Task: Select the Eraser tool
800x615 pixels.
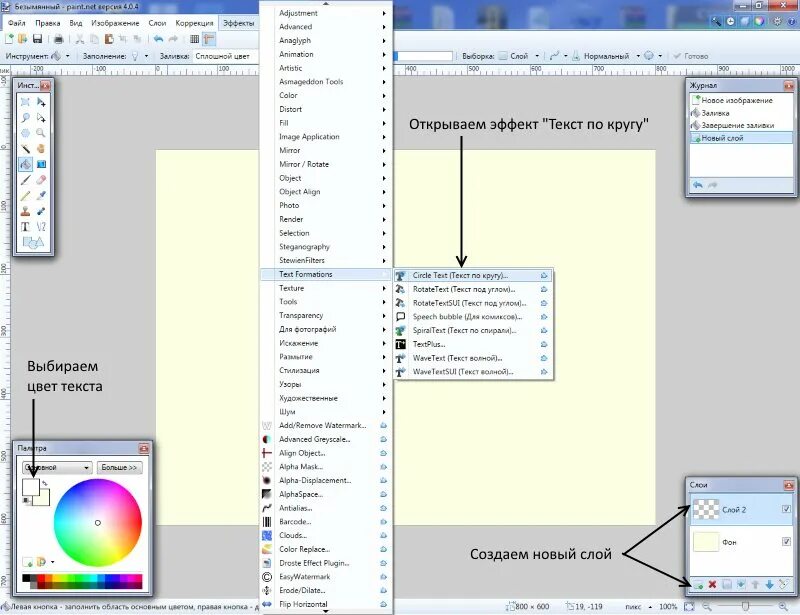Action: [x=41, y=180]
